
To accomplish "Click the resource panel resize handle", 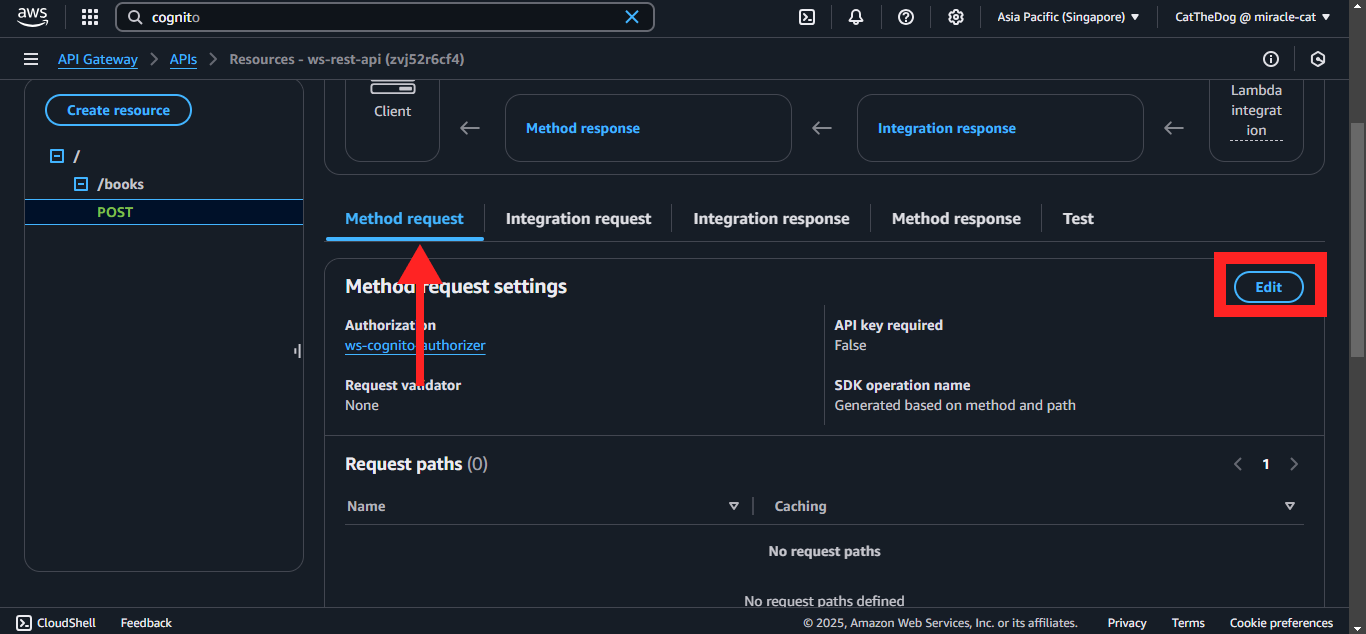I will [297, 350].
